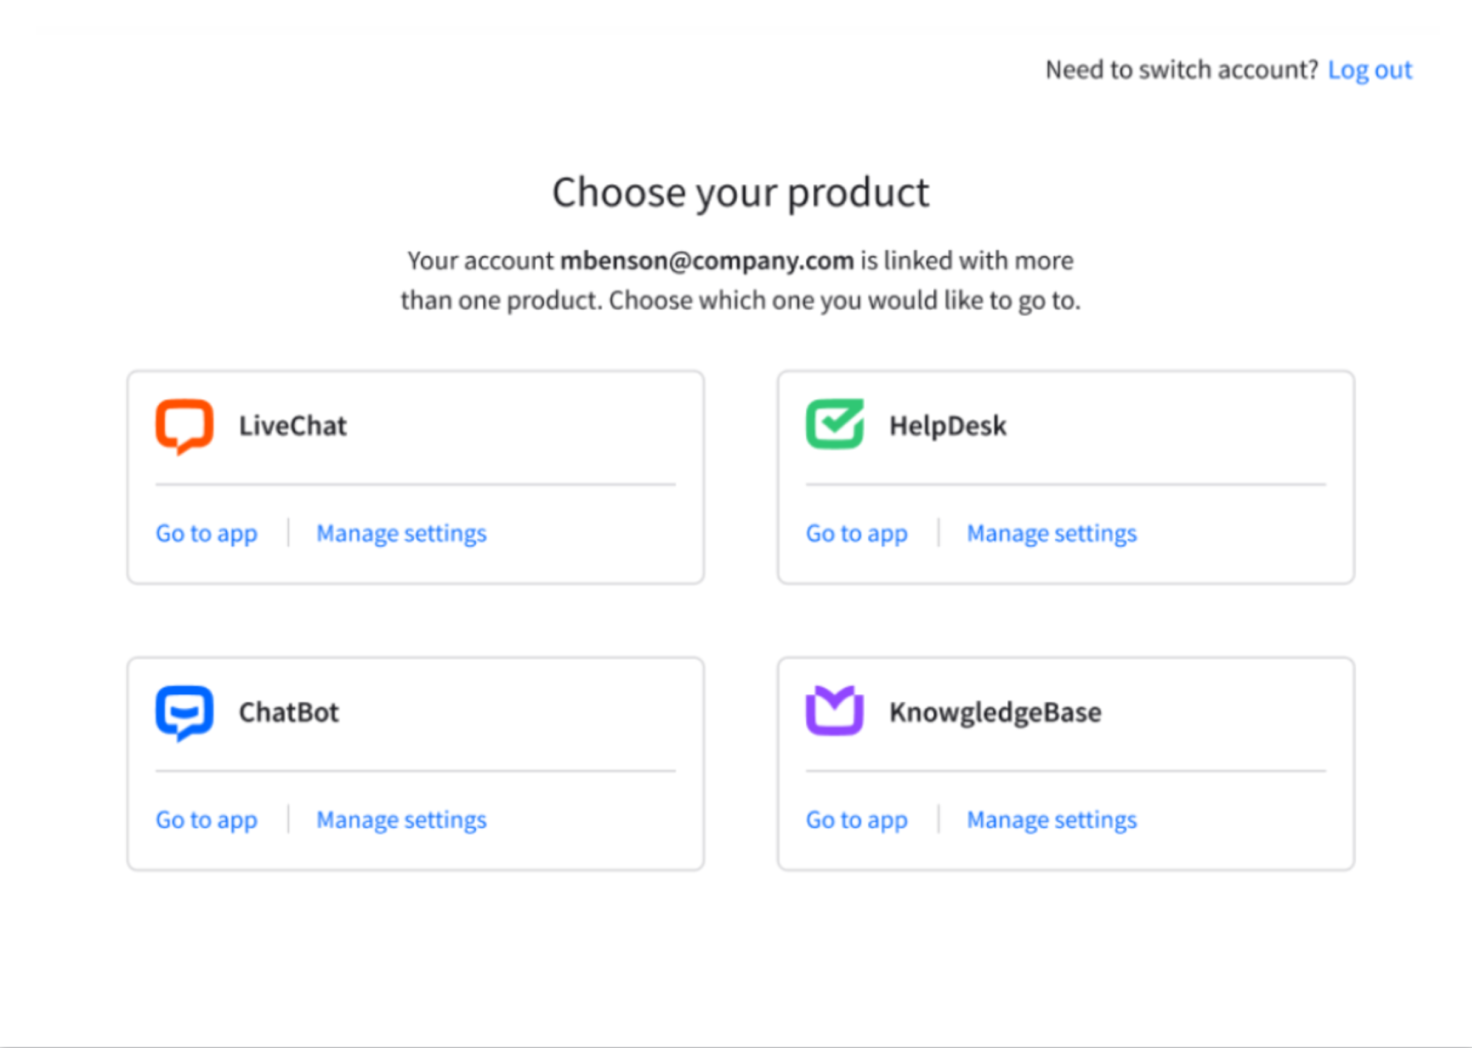Select the LiveChat product name
1472x1048 pixels.
click(x=293, y=426)
